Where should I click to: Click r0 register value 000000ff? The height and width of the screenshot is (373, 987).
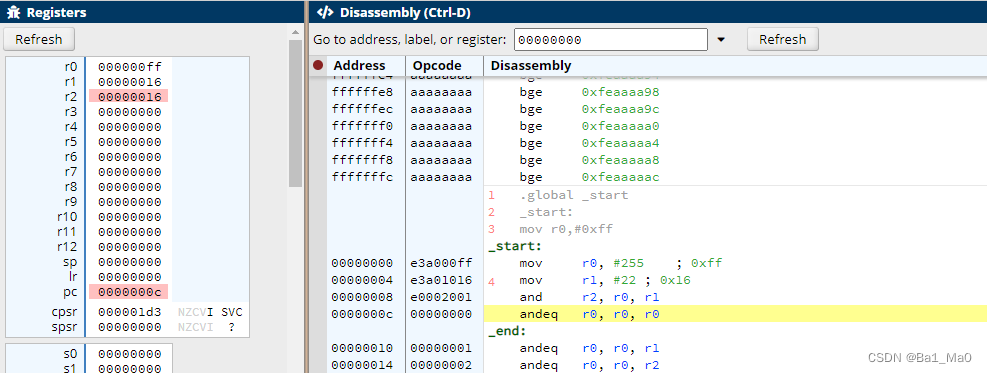coord(130,67)
